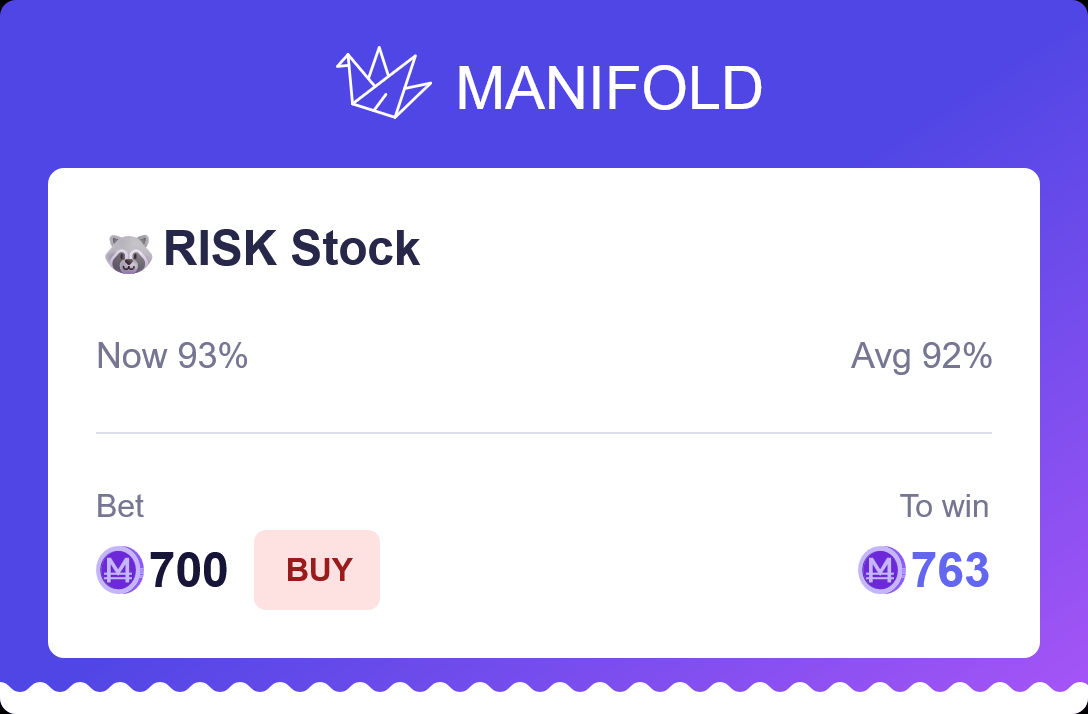Click the 92% average value
Viewport: 1088px width, 714px height.
pyautogui.click(x=957, y=356)
